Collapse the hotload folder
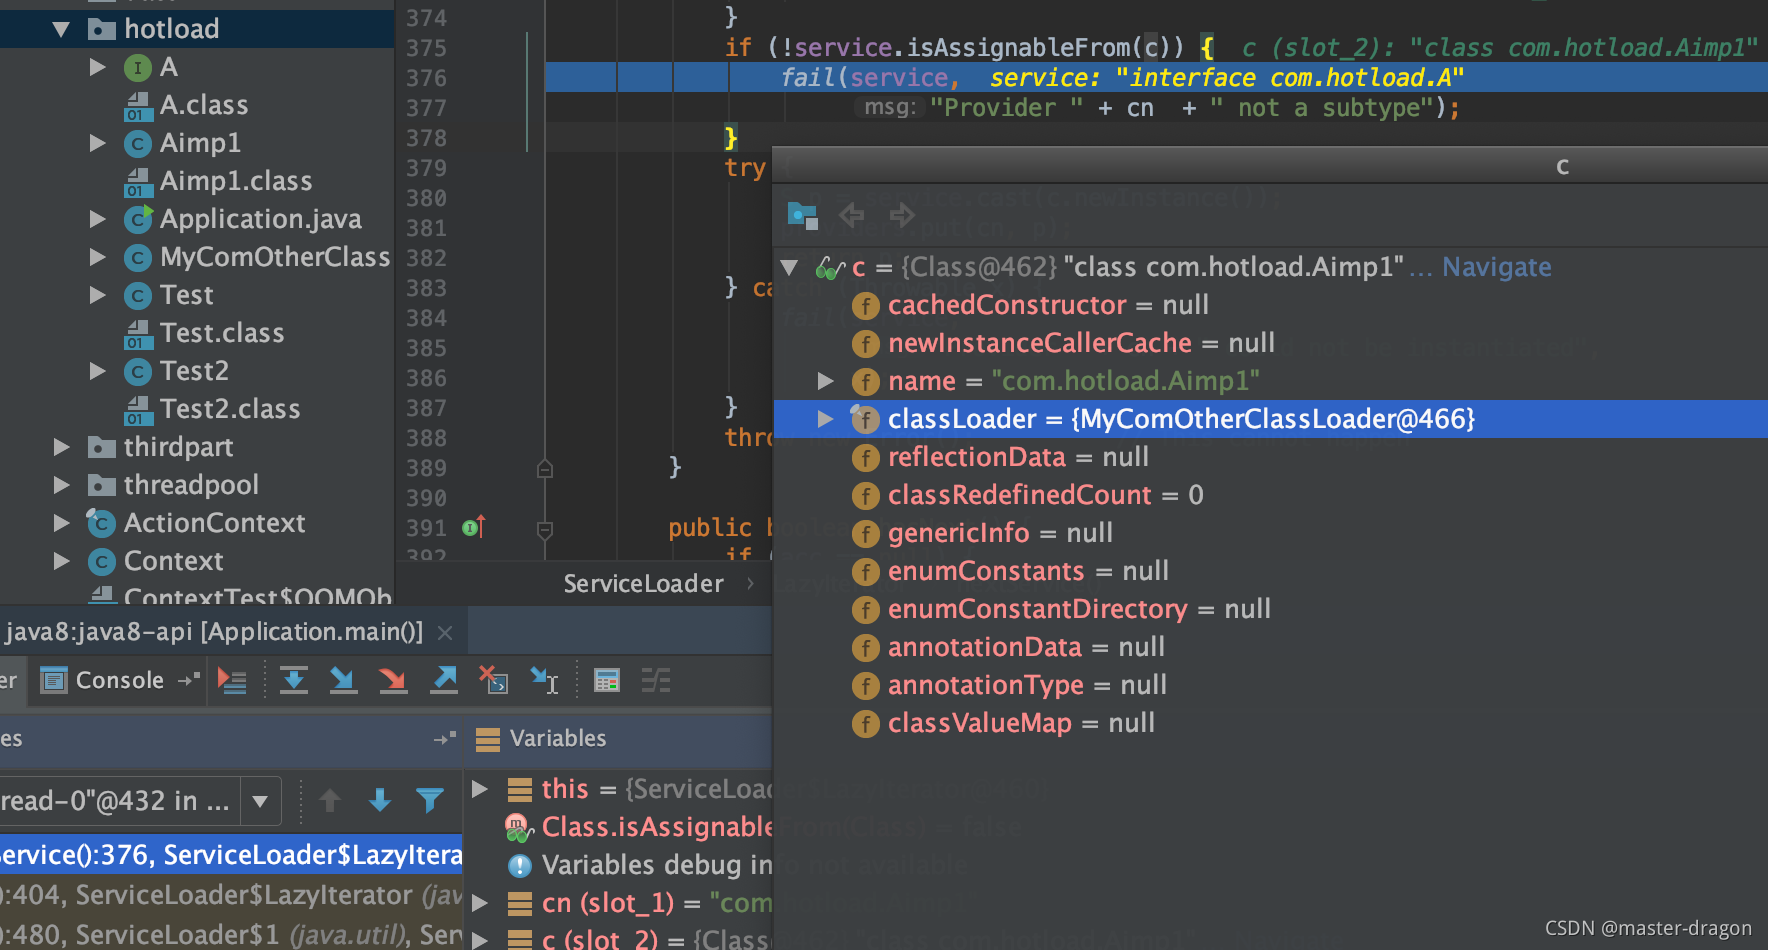The width and height of the screenshot is (1768, 950). (x=61, y=29)
